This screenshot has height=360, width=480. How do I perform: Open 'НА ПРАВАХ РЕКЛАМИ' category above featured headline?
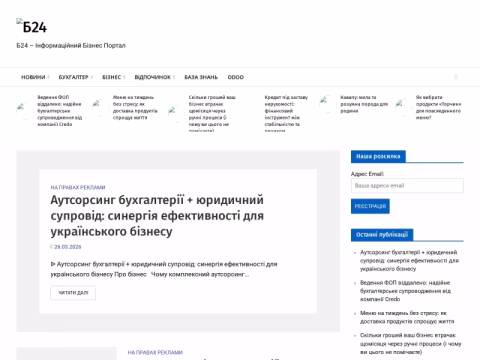pyautogui.click(x=78, y=187)
